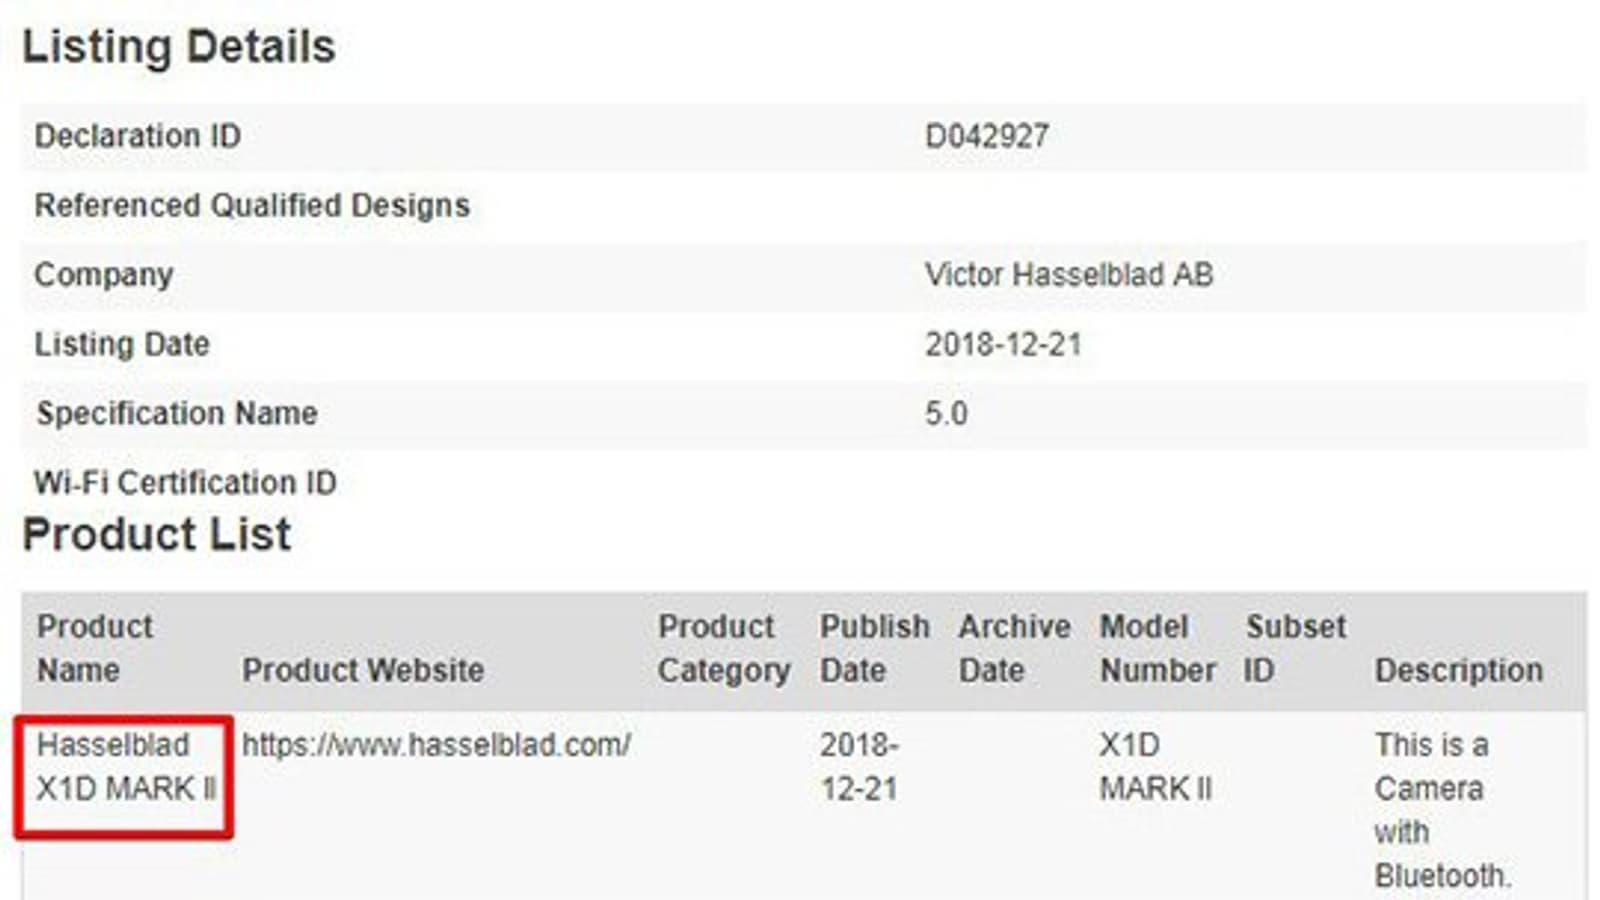Click the Listing Details heading

pos(179,47)
